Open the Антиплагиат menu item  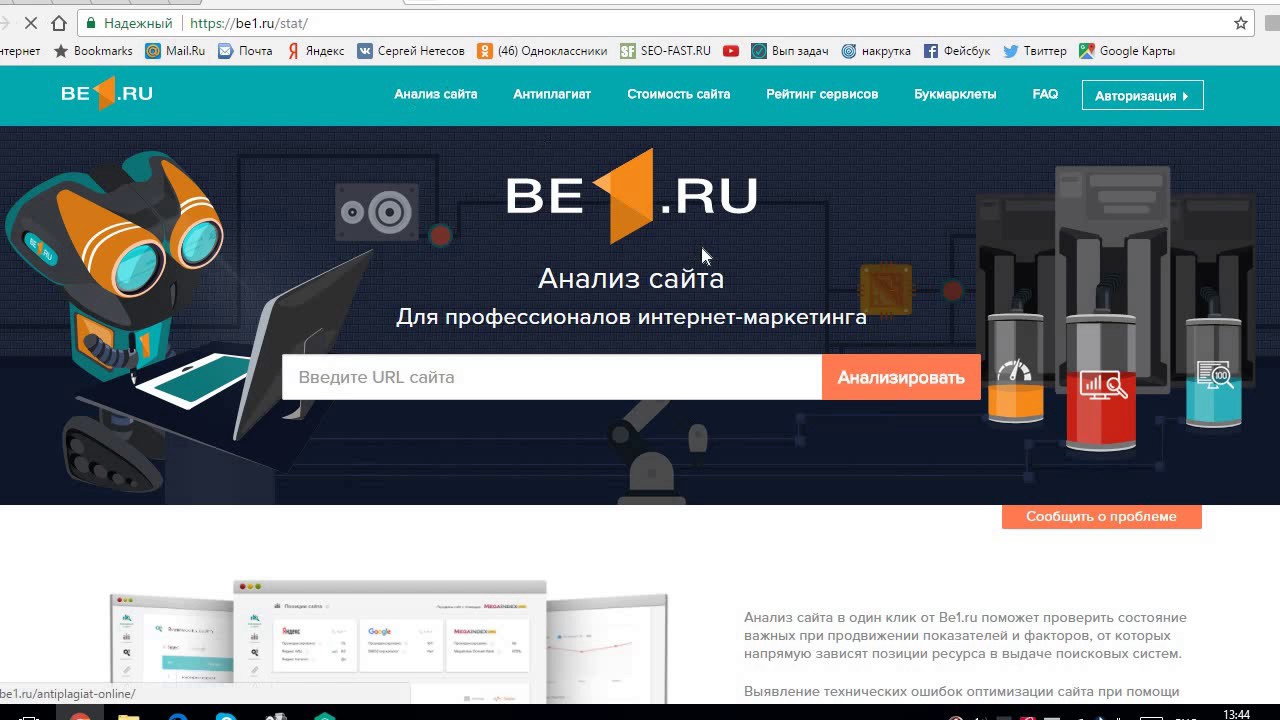(552, 94)
